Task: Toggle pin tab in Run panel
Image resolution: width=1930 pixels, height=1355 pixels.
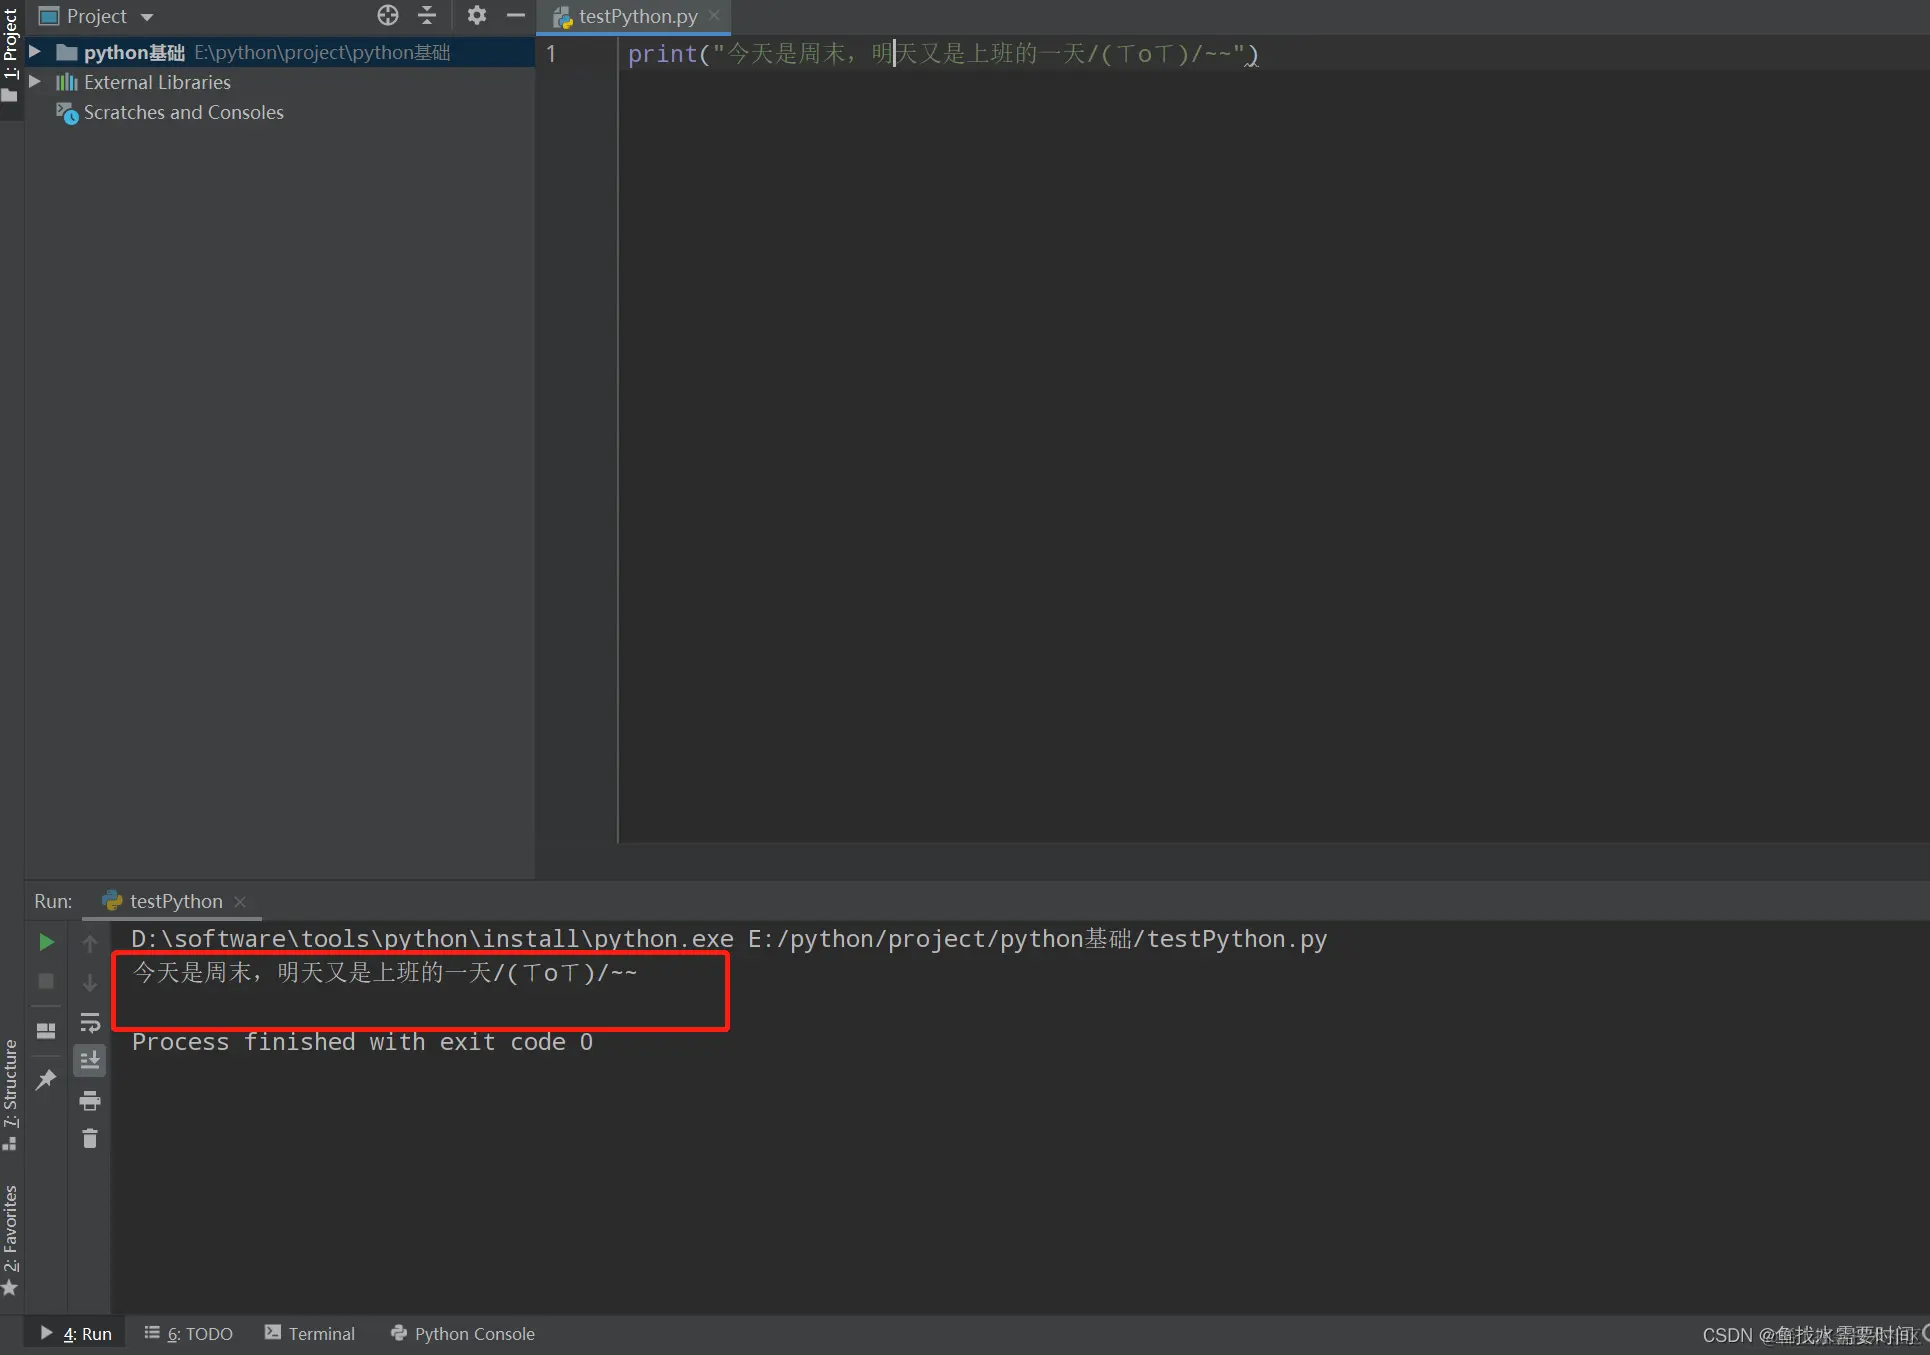Action: click(46, 1080)
